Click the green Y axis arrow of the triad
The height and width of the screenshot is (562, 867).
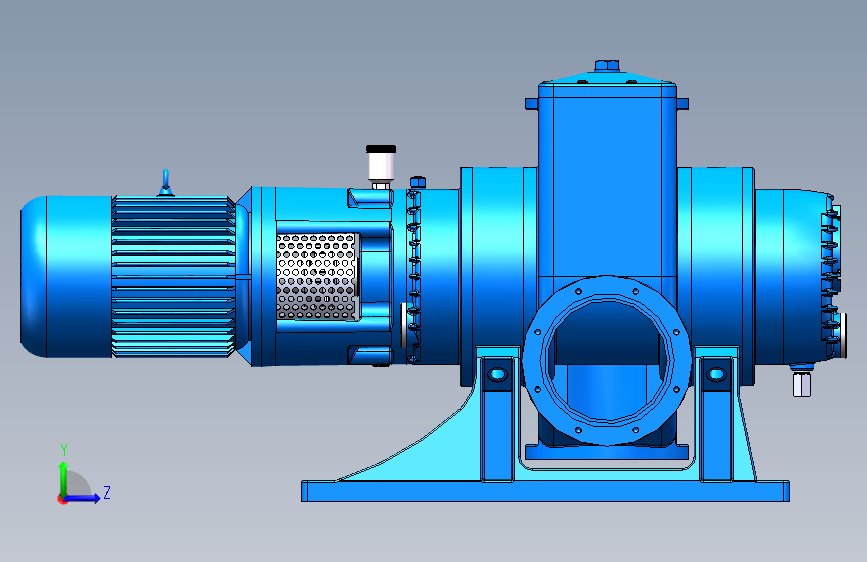(x=64, y=477)
